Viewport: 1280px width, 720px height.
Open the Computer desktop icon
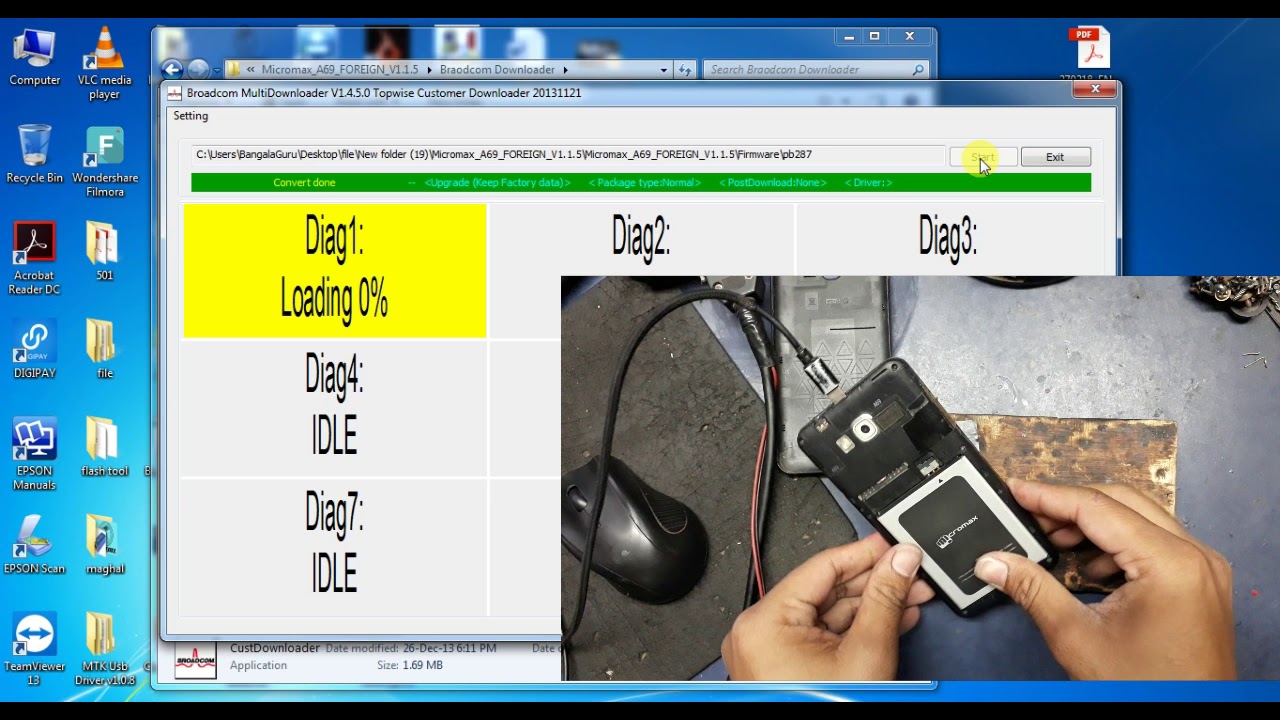[35, 58]
